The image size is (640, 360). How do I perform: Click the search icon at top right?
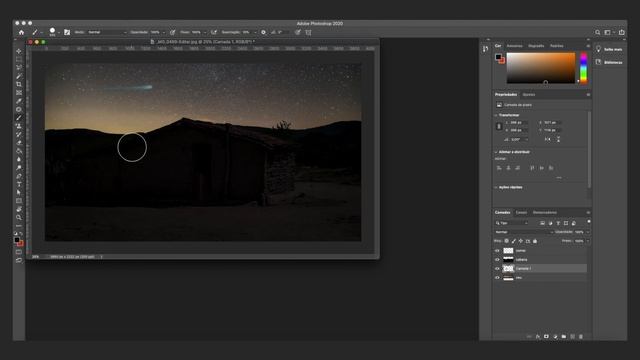coord(598,32)
